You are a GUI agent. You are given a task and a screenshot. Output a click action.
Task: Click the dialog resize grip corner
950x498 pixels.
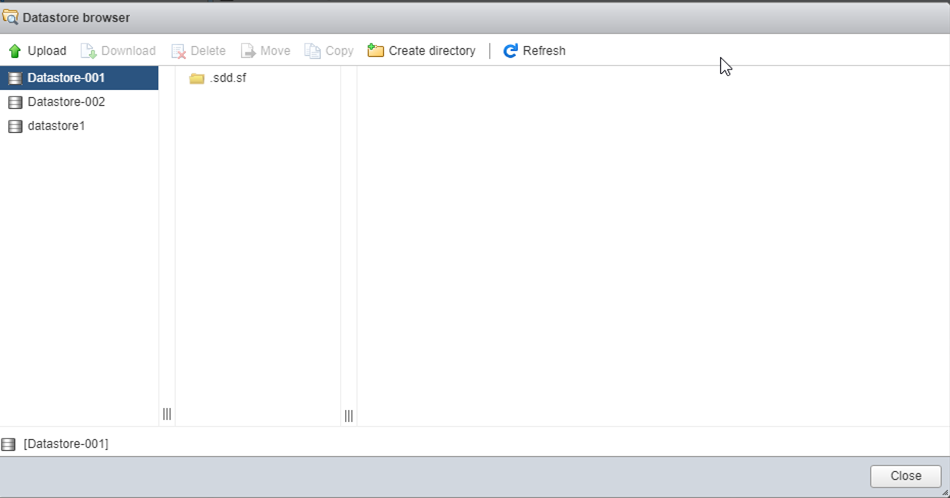pos(945,493)
